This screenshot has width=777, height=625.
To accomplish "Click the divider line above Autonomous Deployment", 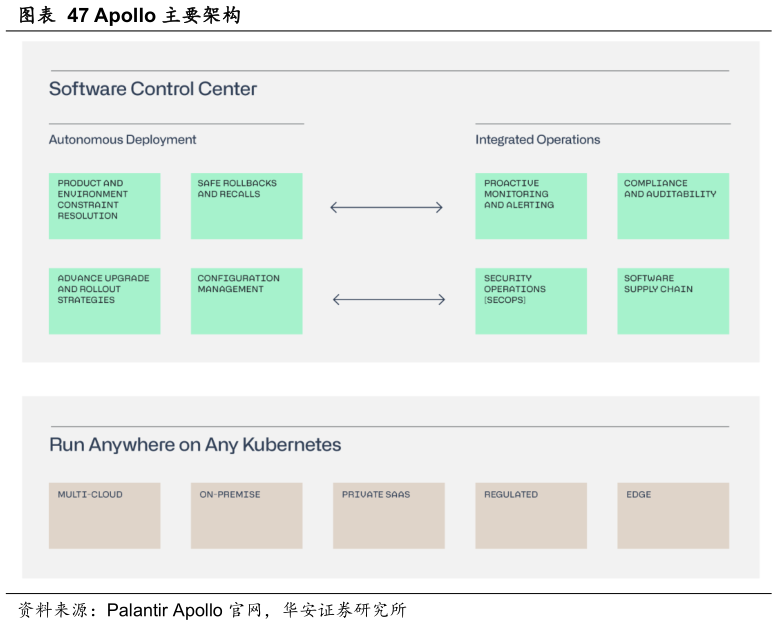I will coord(176,124).
